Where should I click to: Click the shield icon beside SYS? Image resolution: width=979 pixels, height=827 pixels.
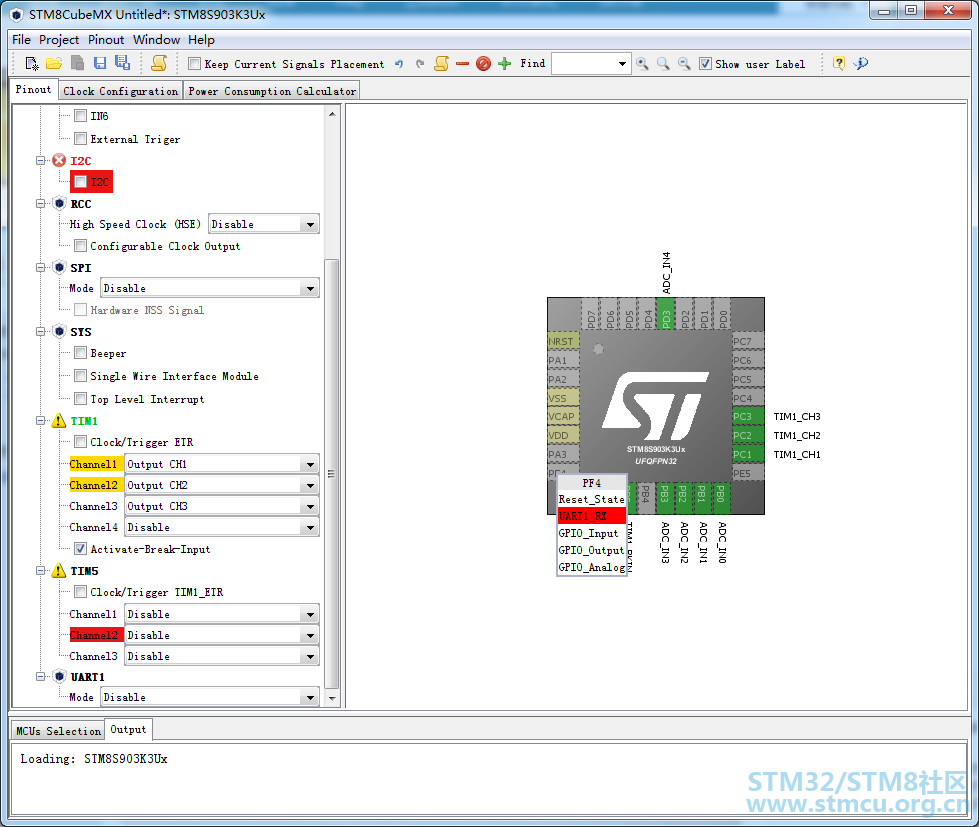point(59,331)
